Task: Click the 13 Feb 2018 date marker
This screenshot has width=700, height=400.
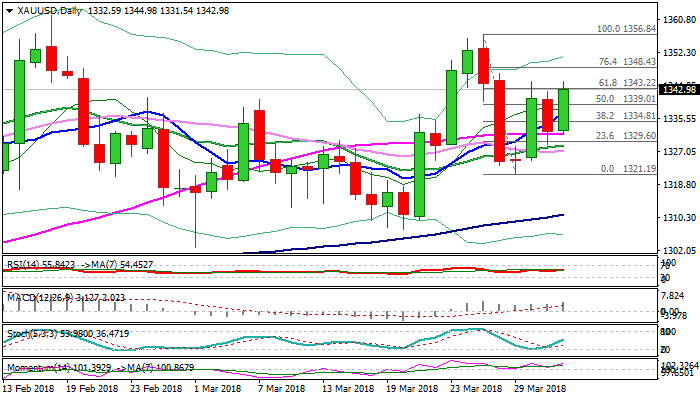Action: click(x=27, y=388)
